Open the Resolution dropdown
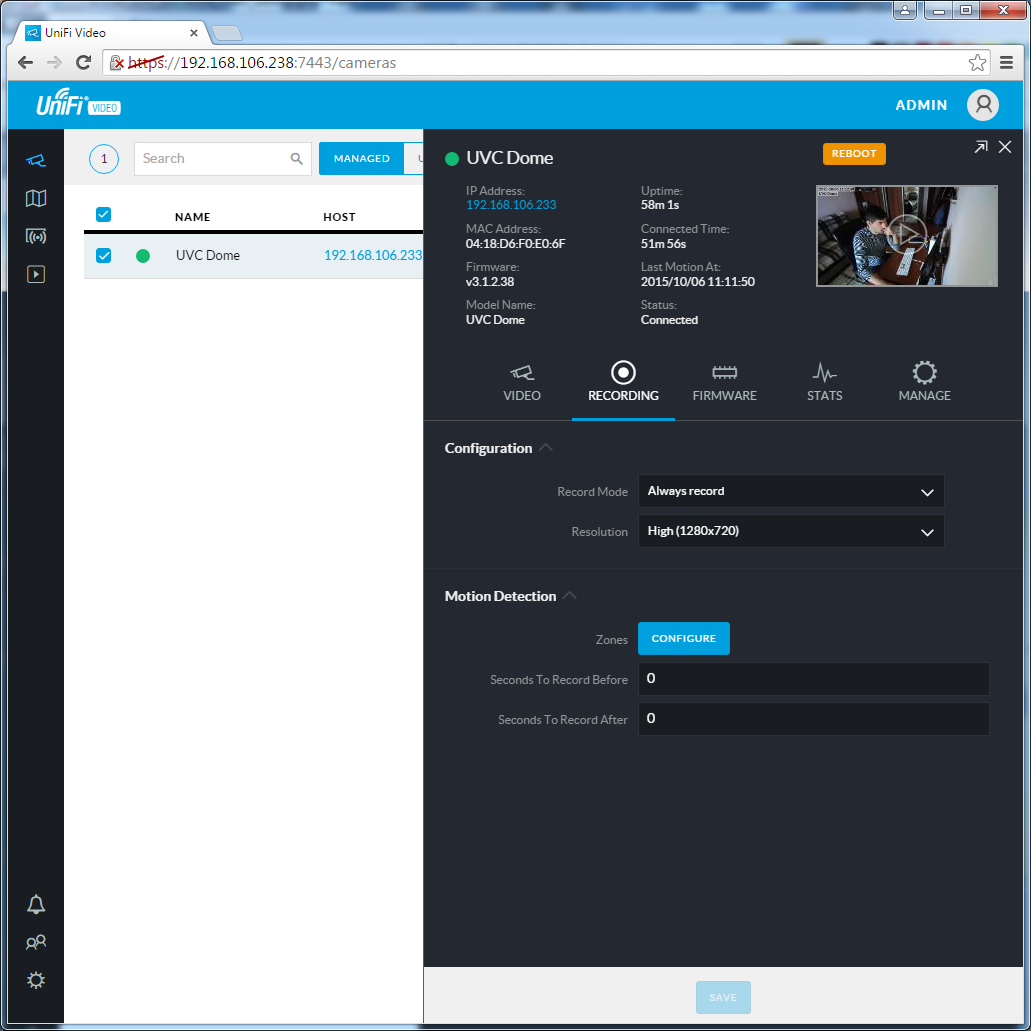 790,531
